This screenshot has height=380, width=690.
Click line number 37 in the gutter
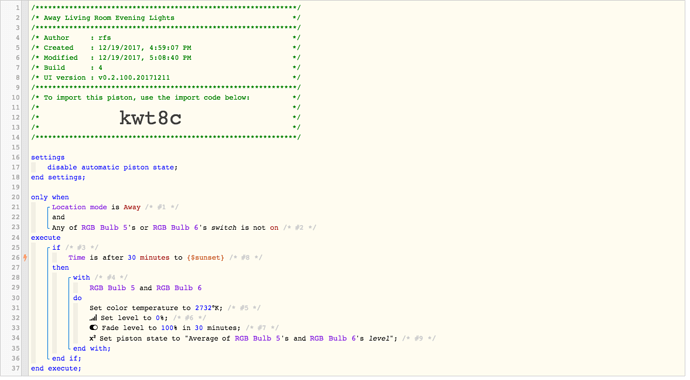point(15,369)
